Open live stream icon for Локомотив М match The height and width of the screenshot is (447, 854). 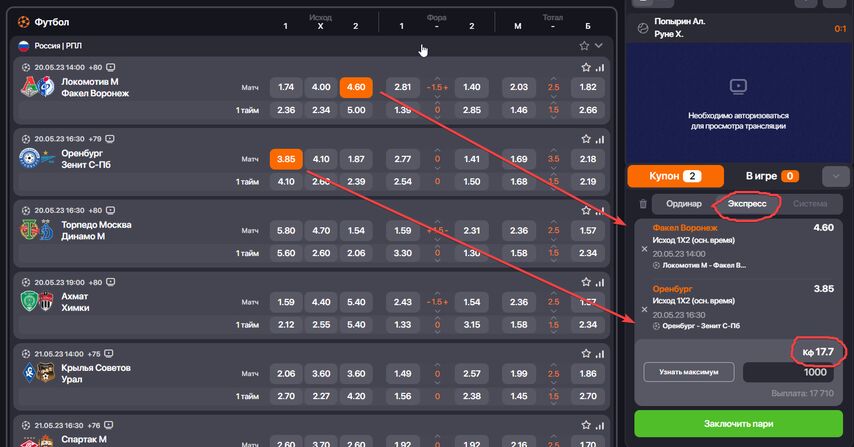tap(111, 68)
